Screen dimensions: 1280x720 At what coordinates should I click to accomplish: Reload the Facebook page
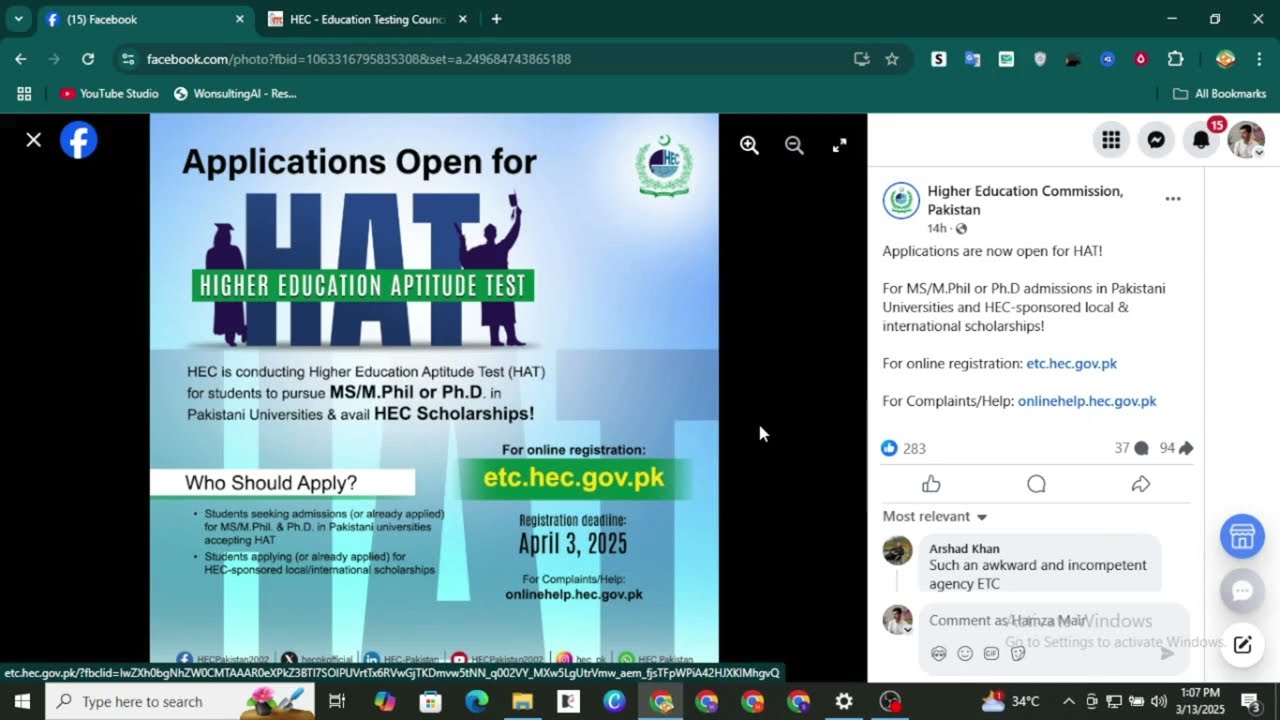coord(88,59)
